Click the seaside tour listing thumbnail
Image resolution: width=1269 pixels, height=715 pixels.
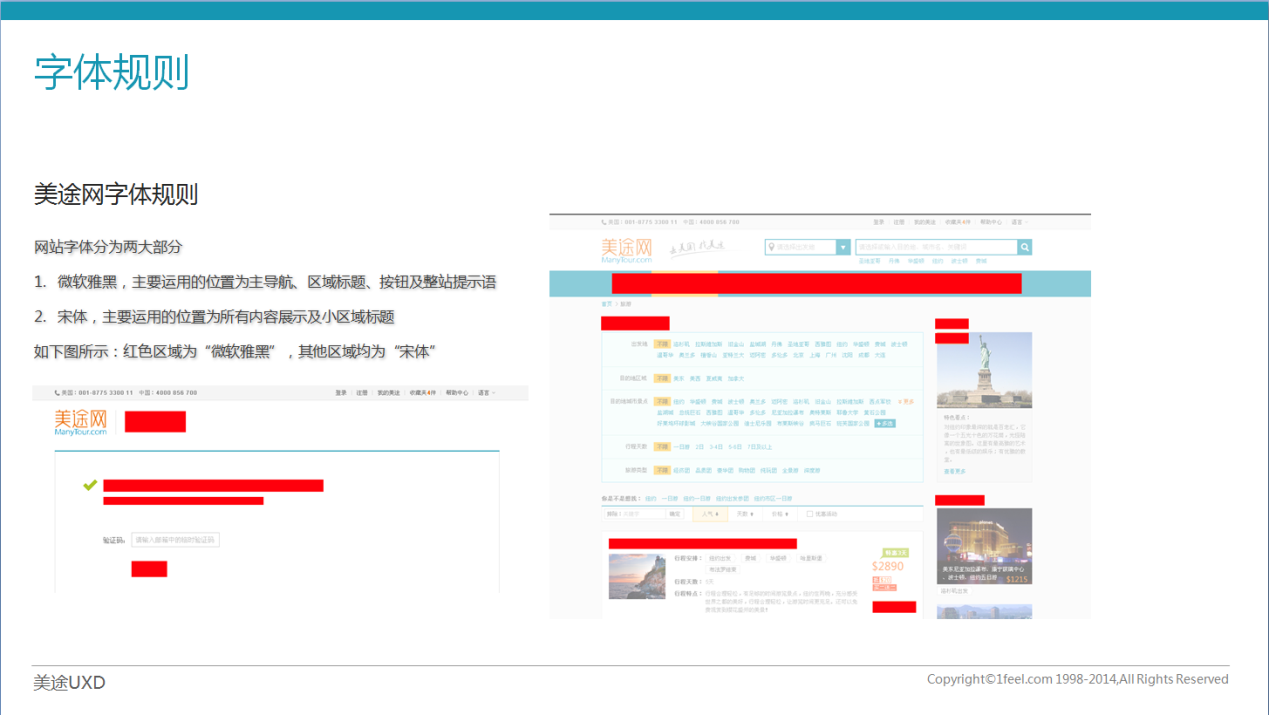tap(636, 577)
